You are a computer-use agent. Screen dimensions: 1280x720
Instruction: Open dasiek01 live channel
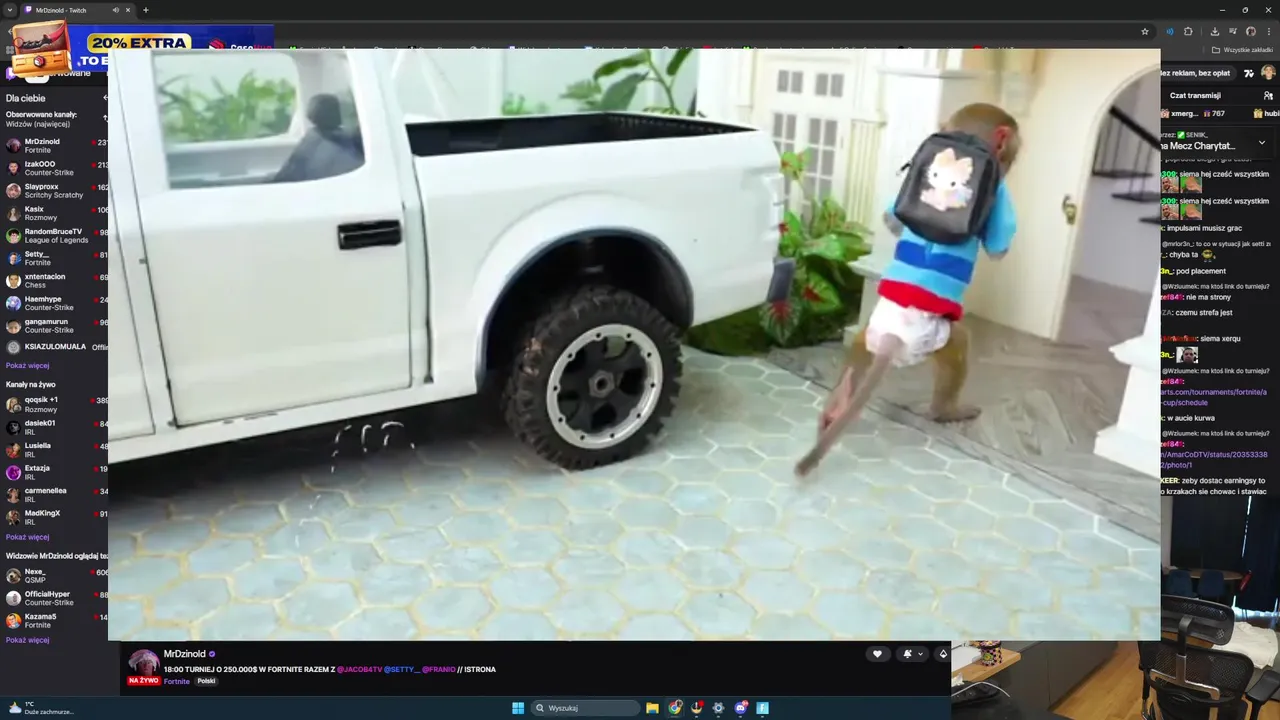(x=55, y=427)
